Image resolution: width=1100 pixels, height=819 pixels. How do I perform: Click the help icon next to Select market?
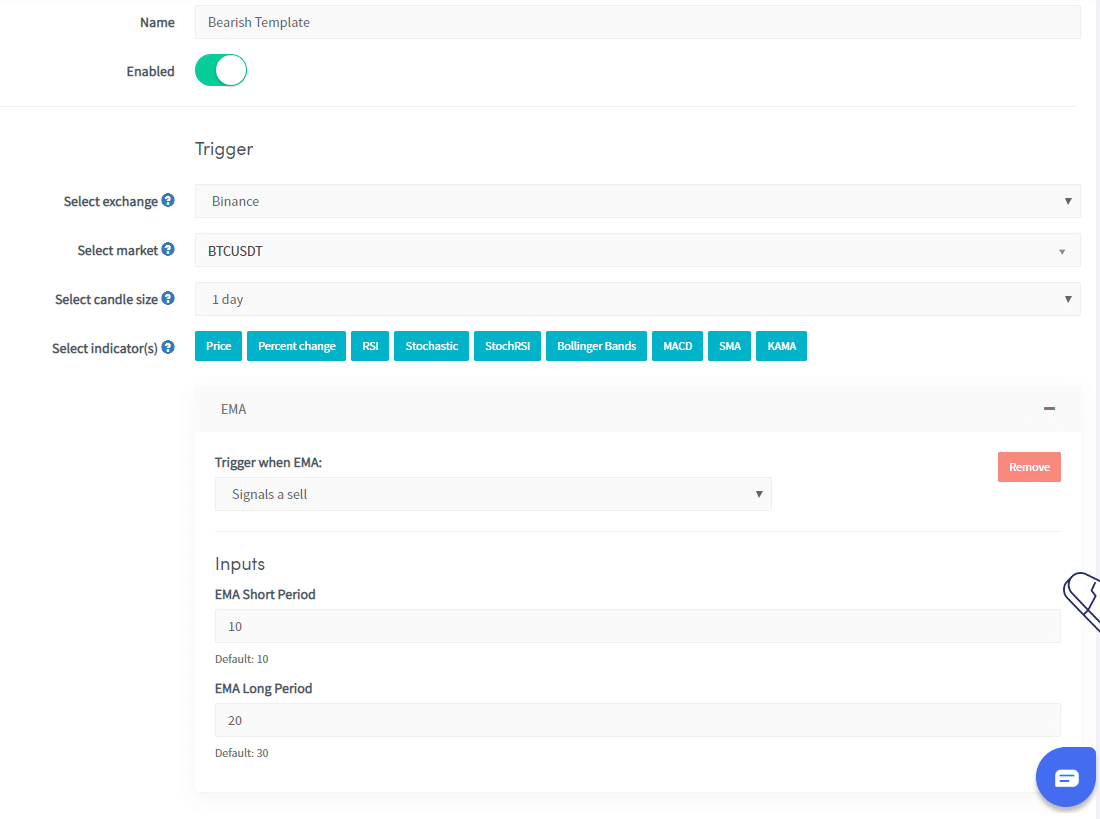coord(168,250)
